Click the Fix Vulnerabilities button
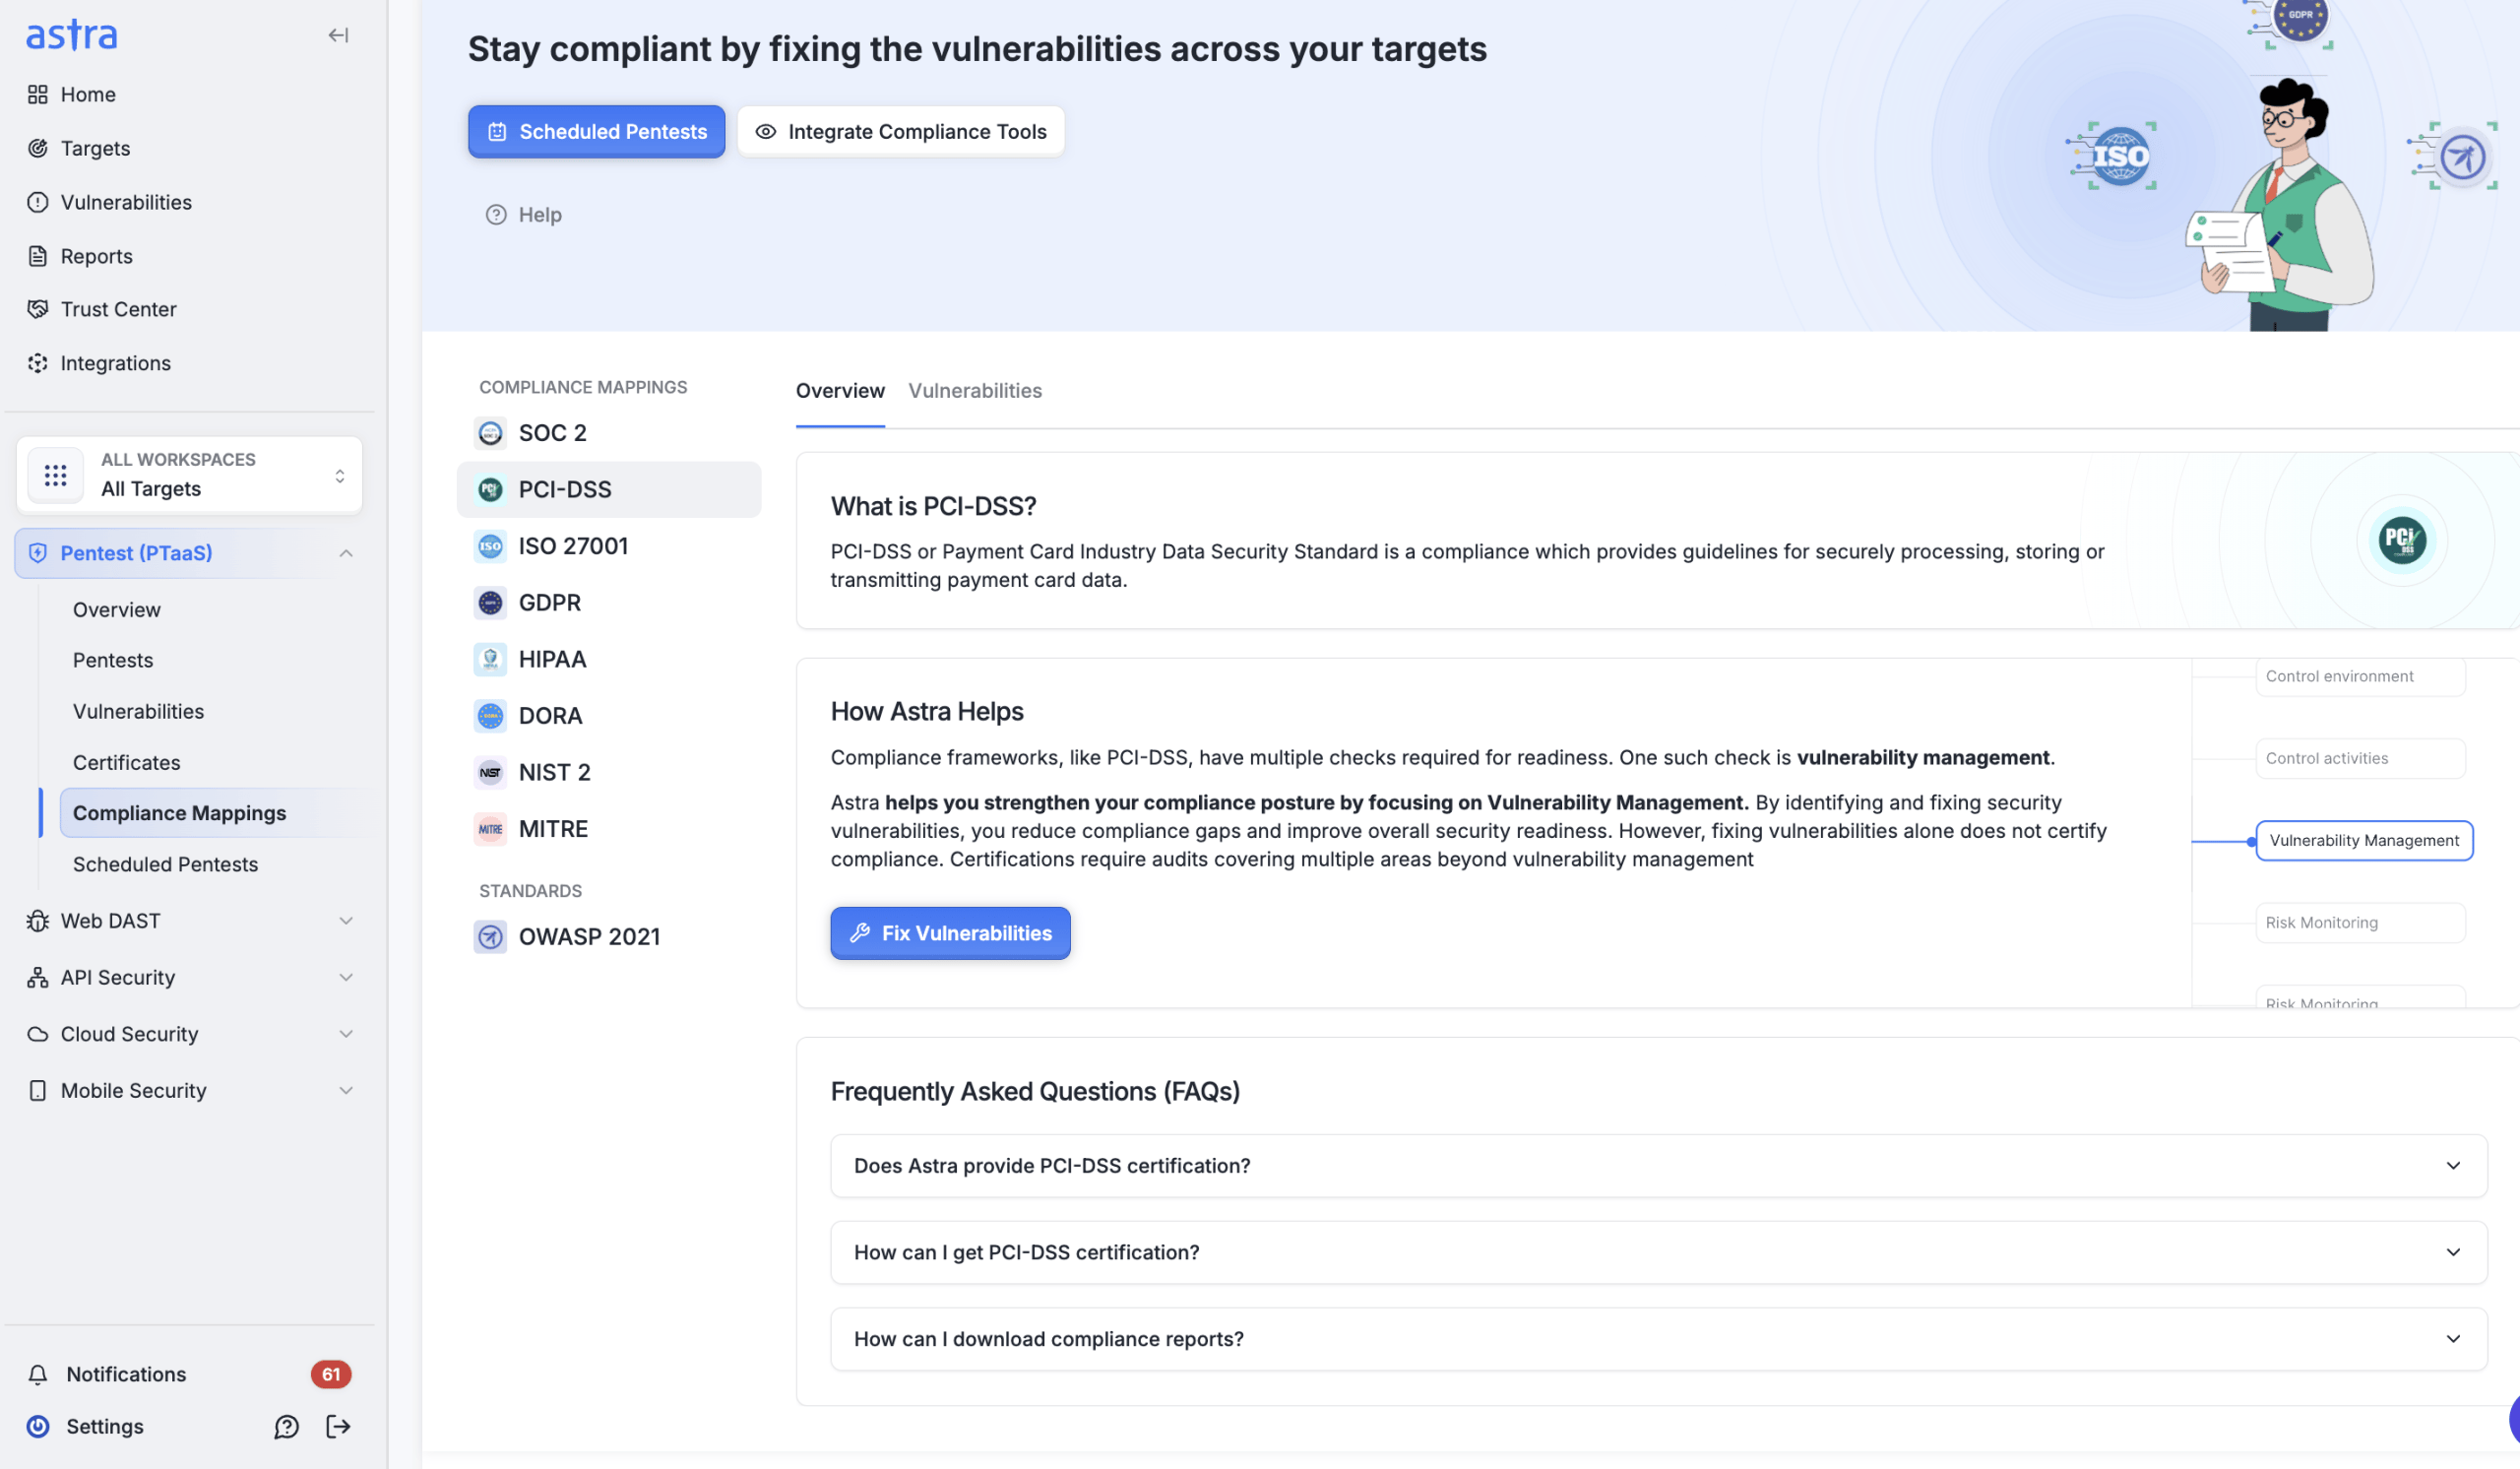The image size is (2520, 1469). (950, 933)
